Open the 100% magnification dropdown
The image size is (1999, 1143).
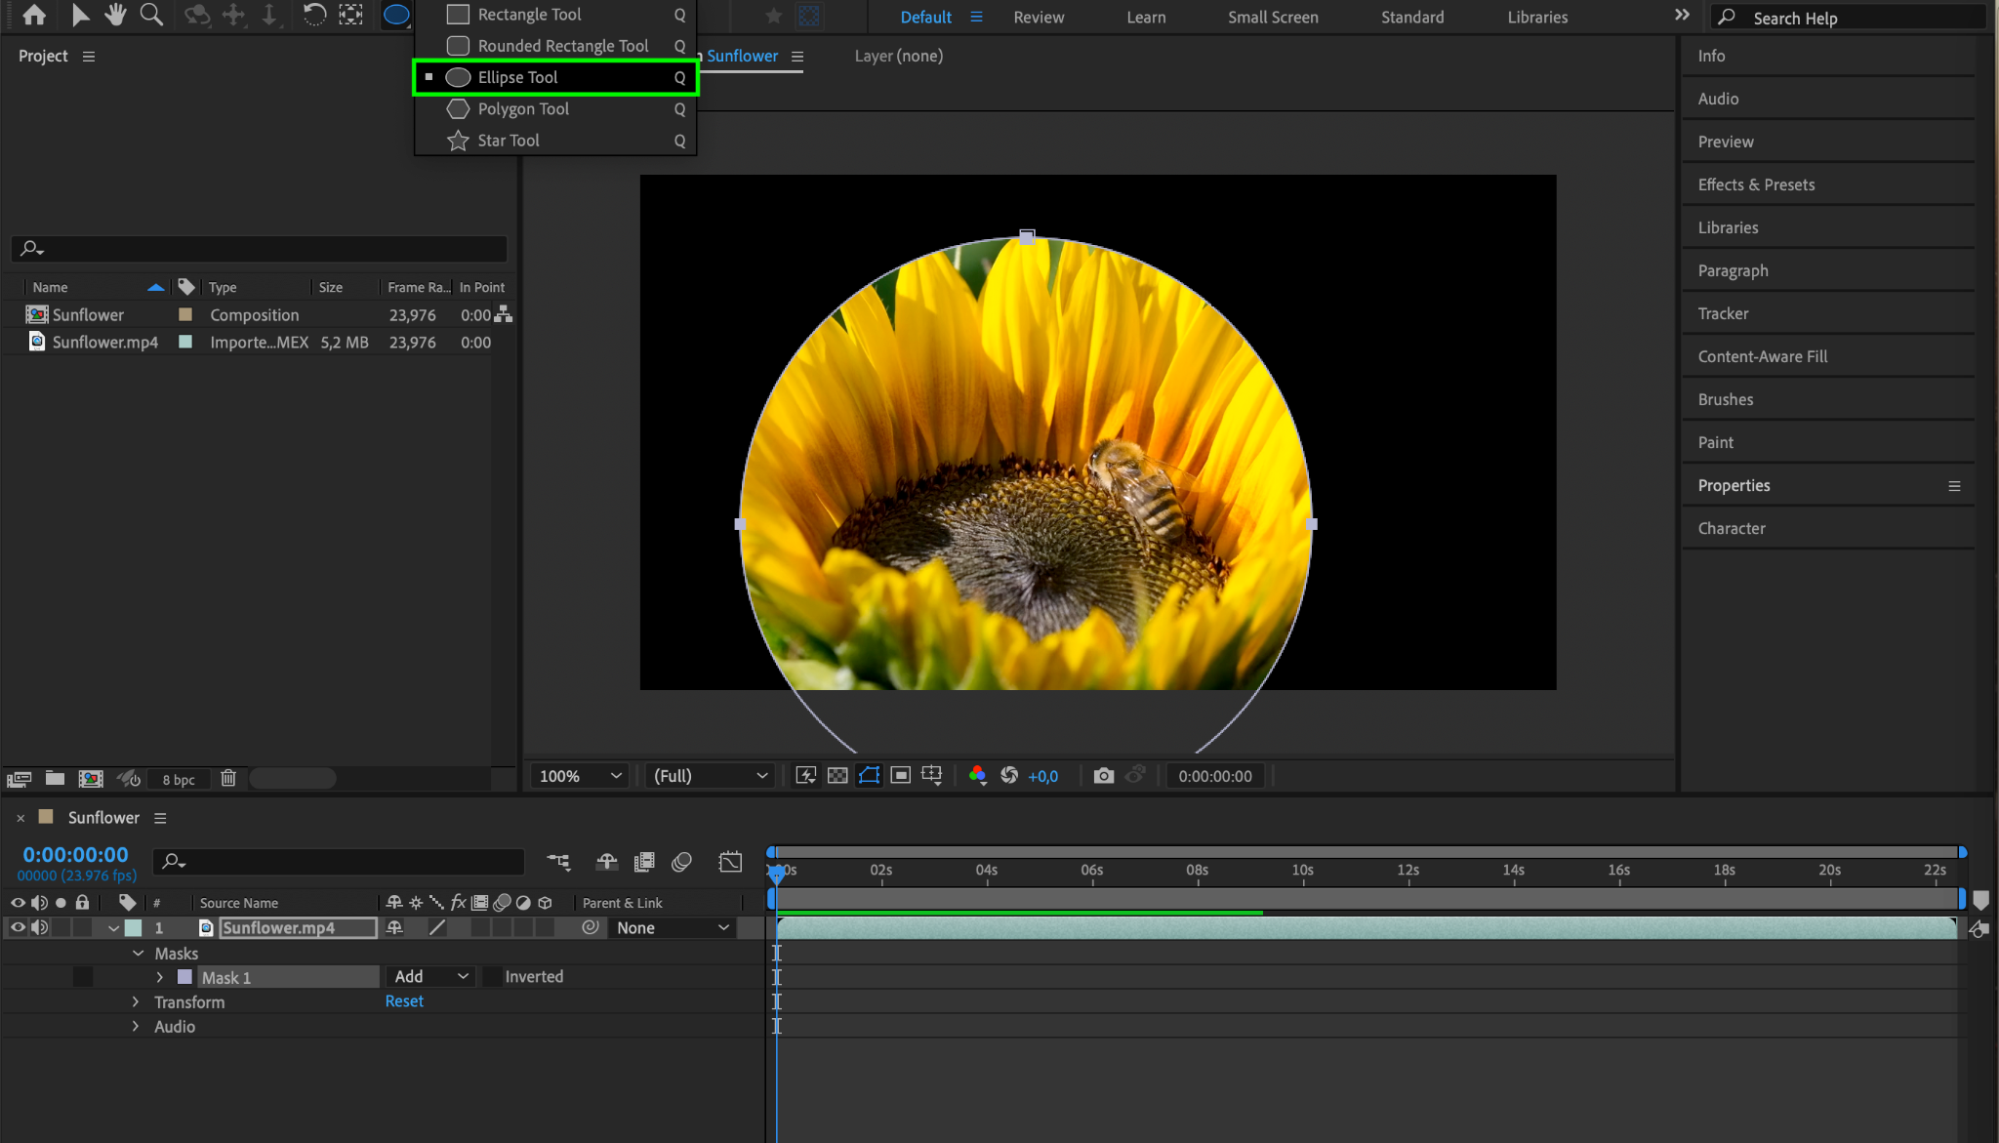point(579,776)
